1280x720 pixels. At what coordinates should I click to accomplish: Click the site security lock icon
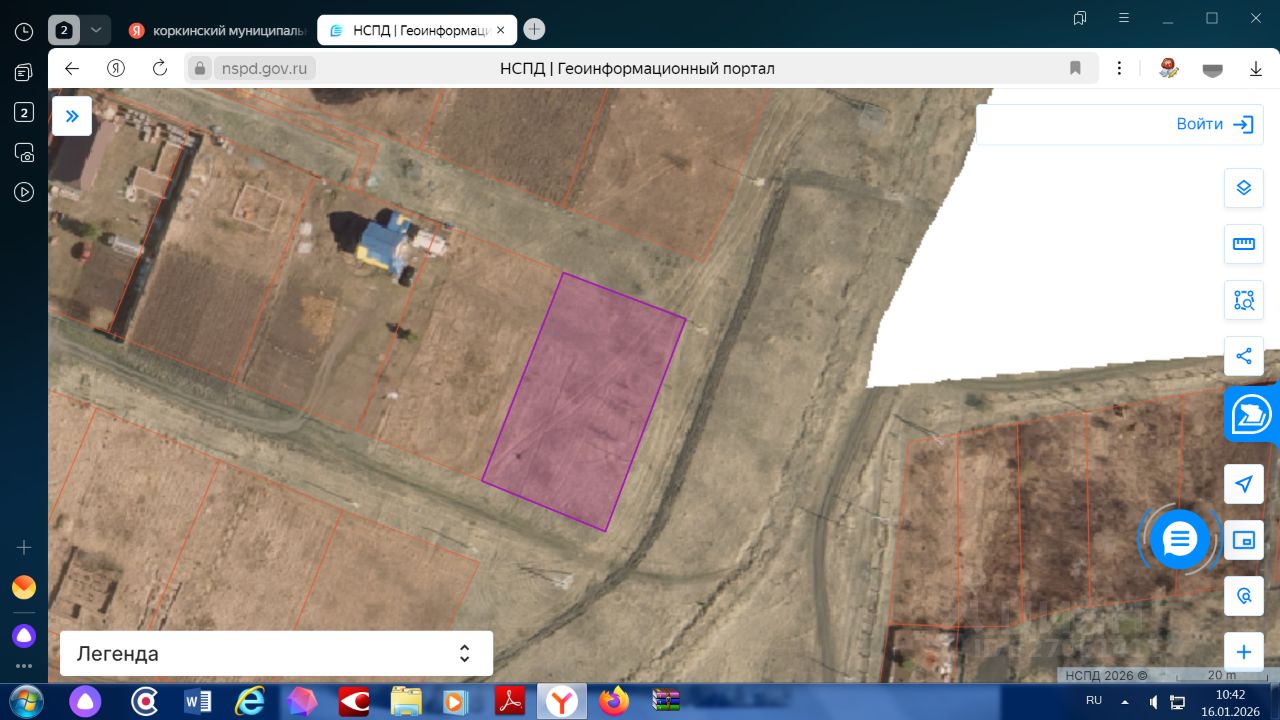(200, 68)
